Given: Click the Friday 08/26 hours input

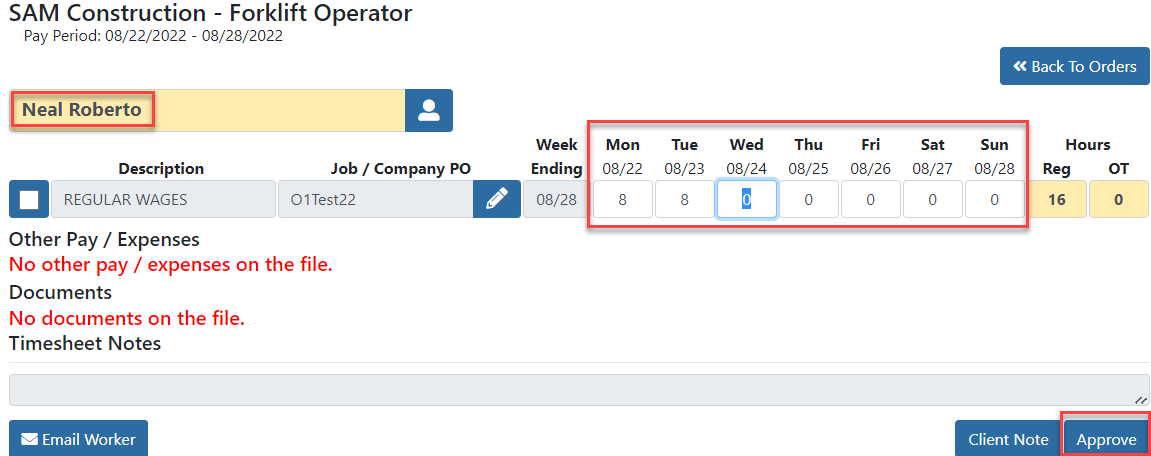Looking at the screenshot, I should 870,199.
